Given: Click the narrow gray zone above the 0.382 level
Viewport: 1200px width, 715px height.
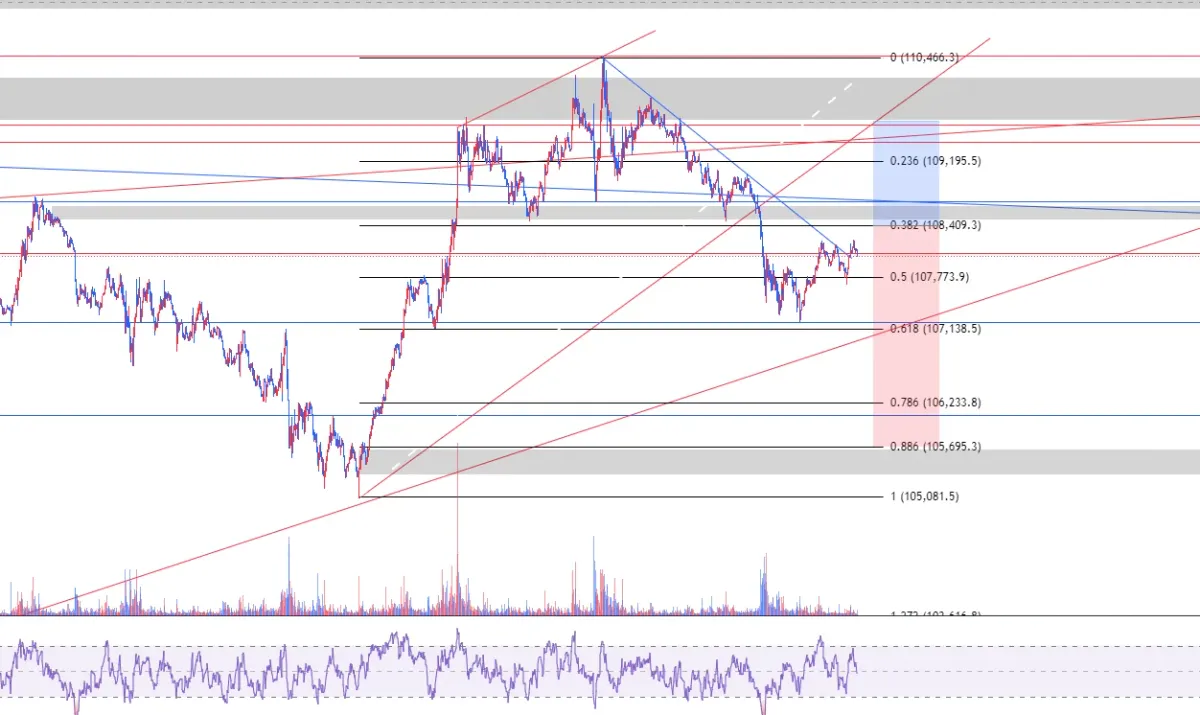Looking at the screenshot, I should 620,212.
